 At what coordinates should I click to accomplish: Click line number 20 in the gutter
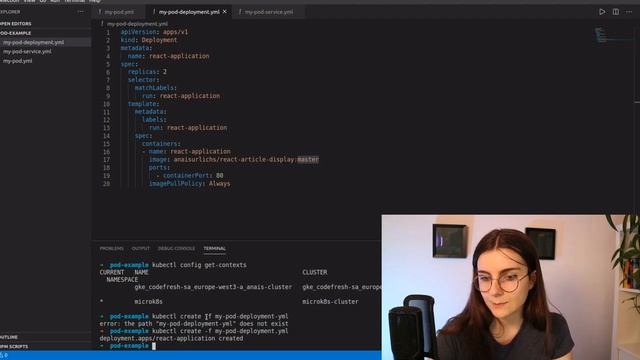click(106, 184)
